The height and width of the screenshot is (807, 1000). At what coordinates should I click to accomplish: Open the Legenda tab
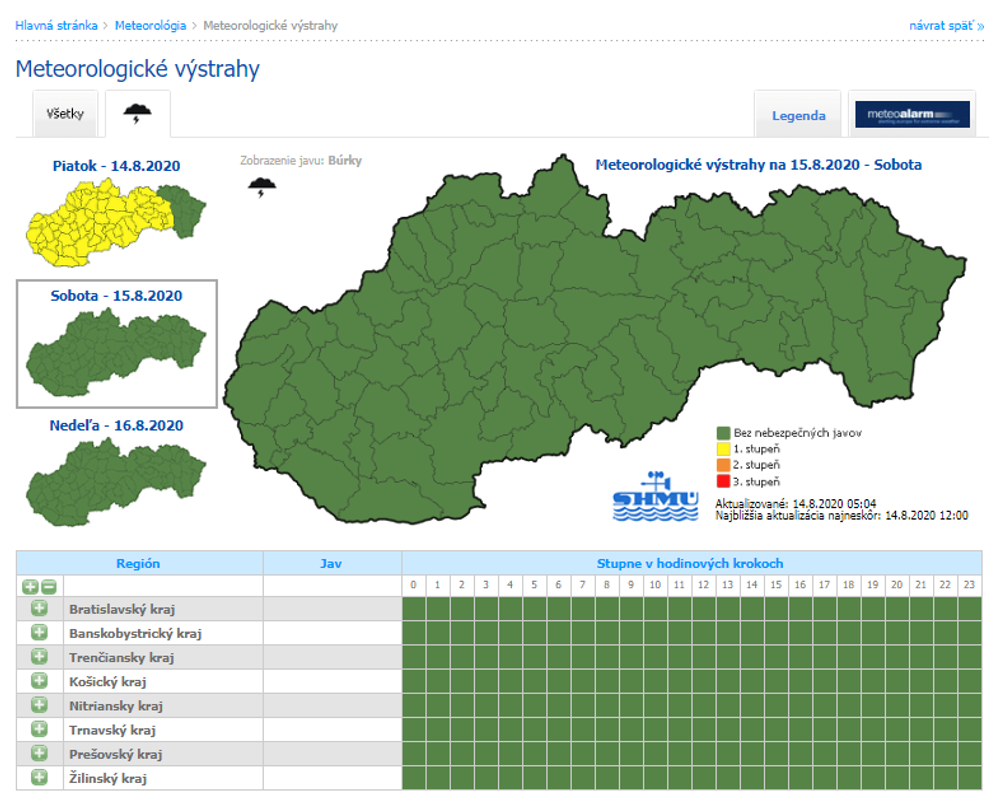click(x=798, y=115)
